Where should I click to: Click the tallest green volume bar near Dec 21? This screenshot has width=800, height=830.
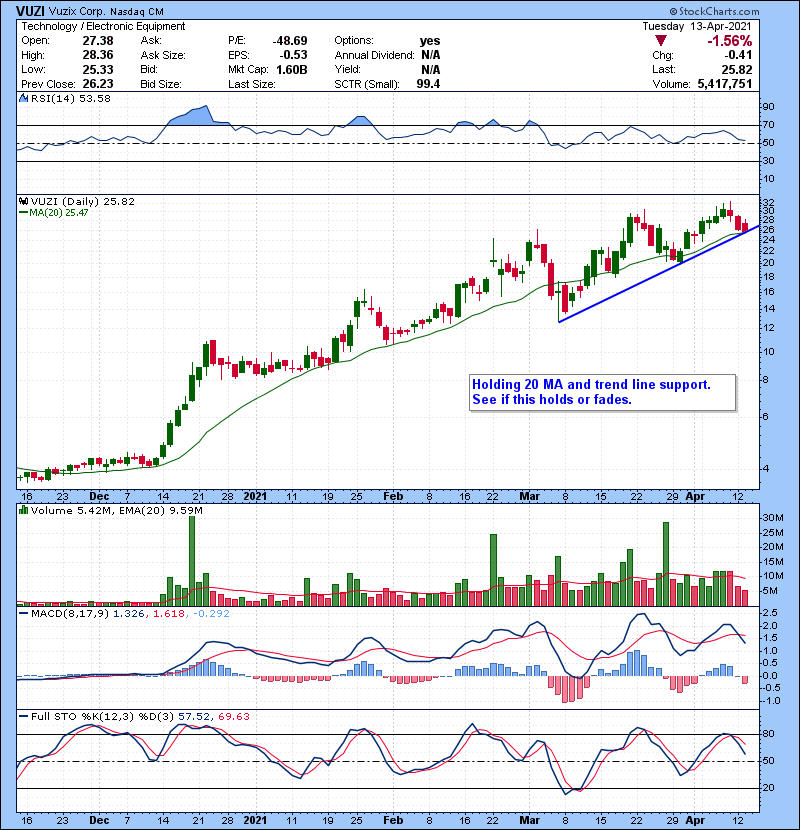(x=192, y=561)
